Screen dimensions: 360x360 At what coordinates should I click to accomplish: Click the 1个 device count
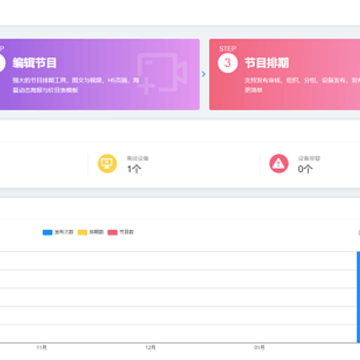[134, 169]
